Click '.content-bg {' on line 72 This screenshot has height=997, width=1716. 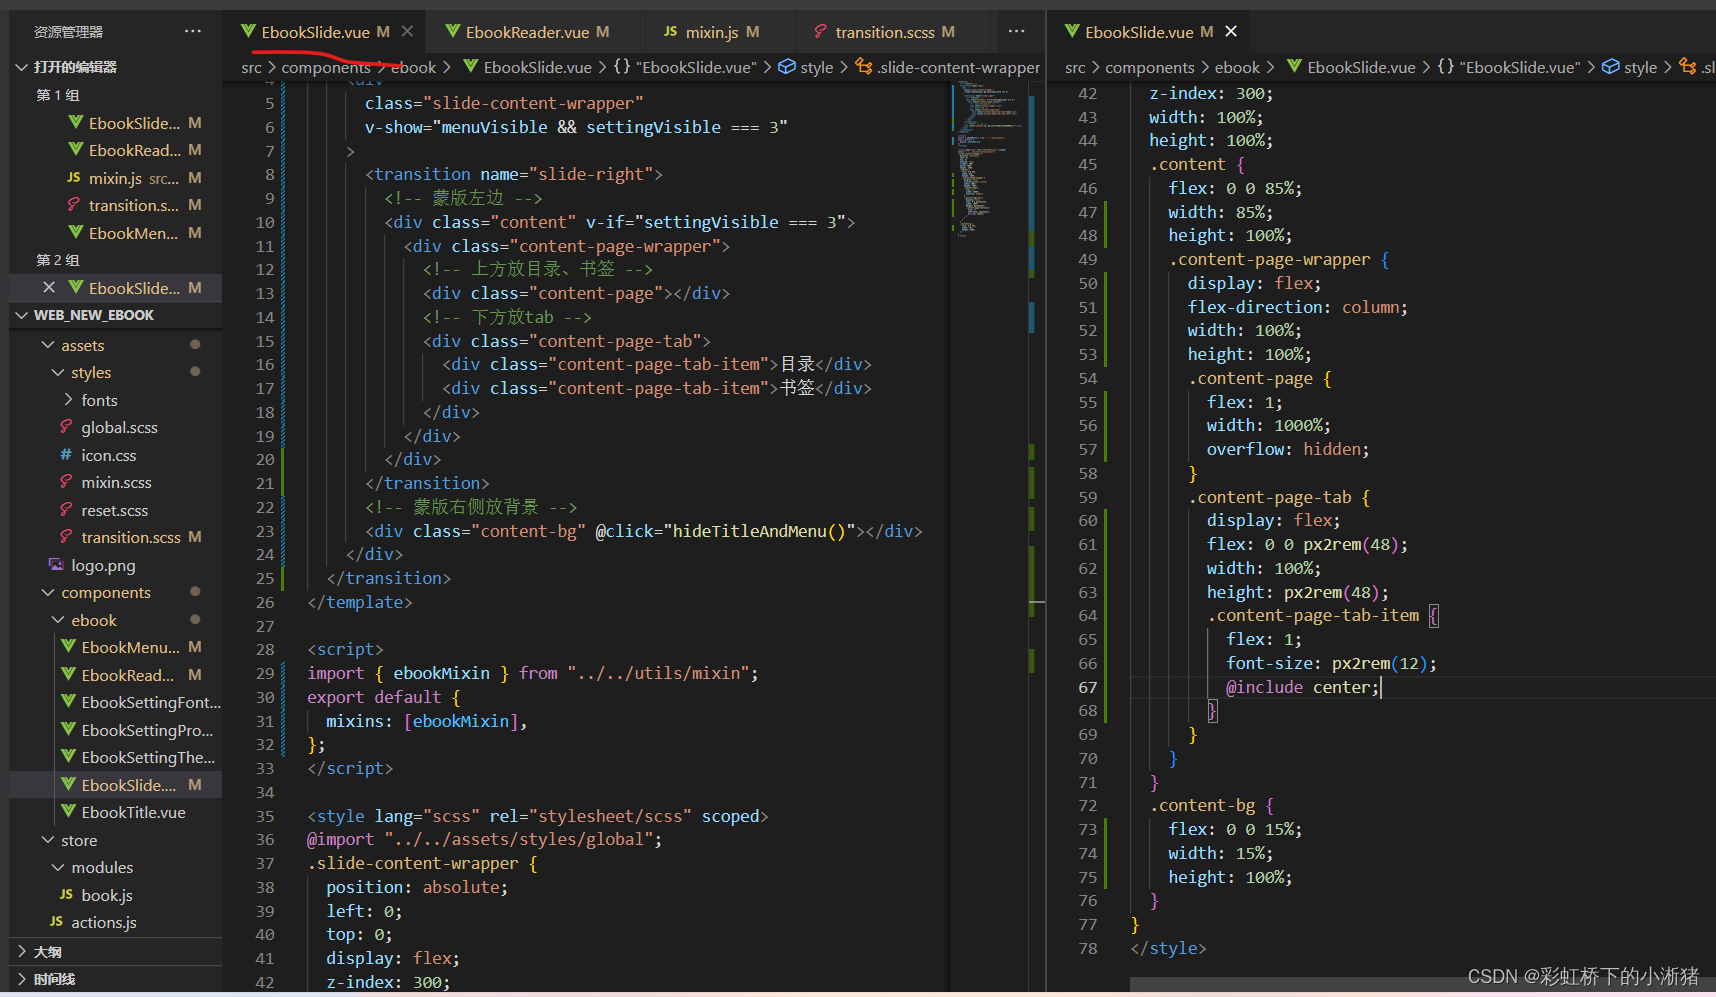[x=1212, y=805]
